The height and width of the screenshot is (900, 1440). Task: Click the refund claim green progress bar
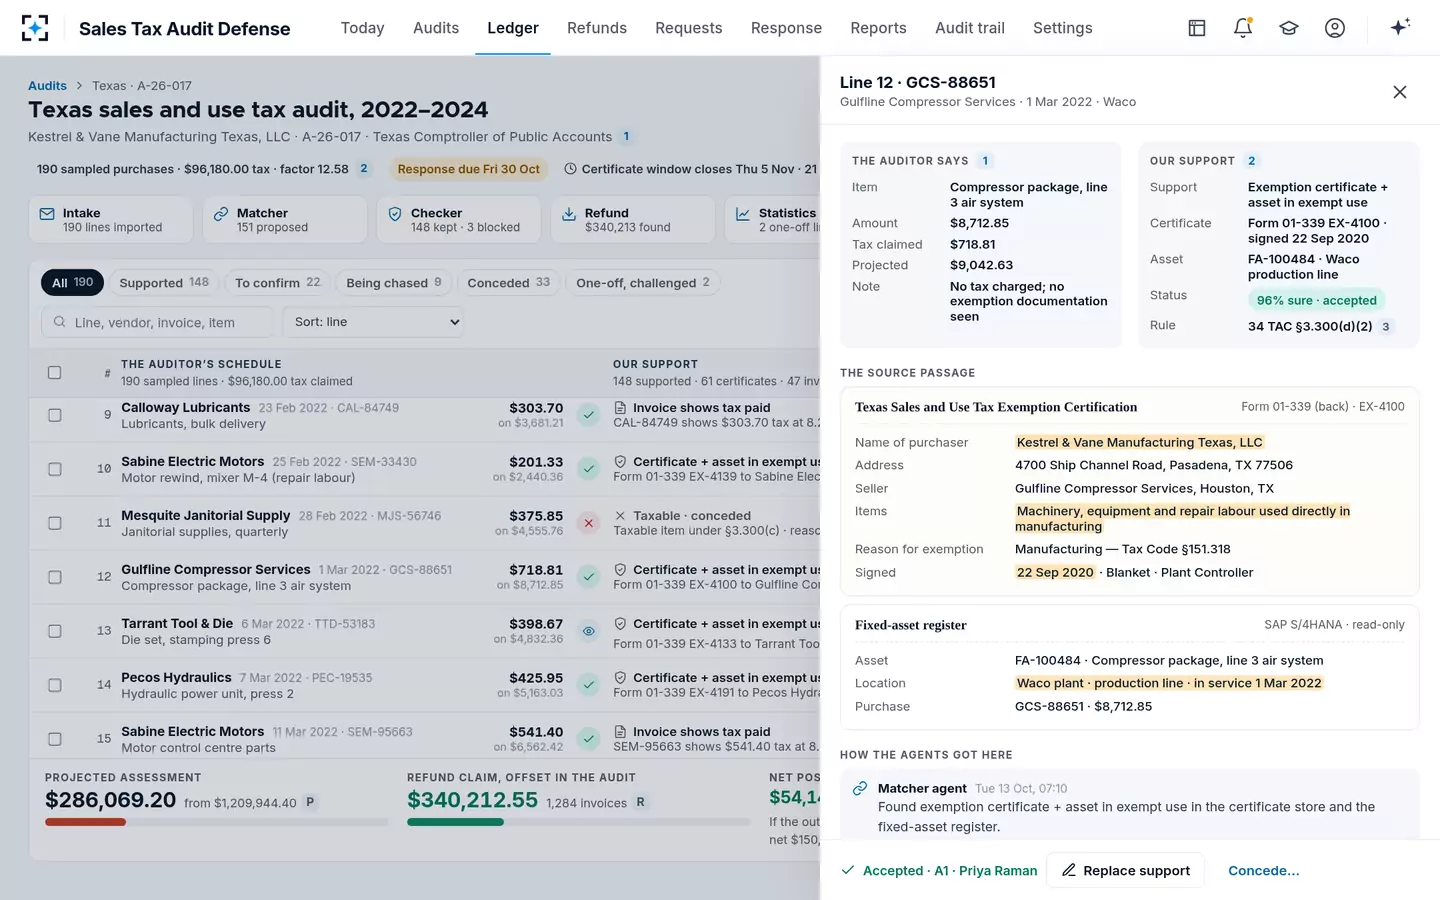coord(455,822)
